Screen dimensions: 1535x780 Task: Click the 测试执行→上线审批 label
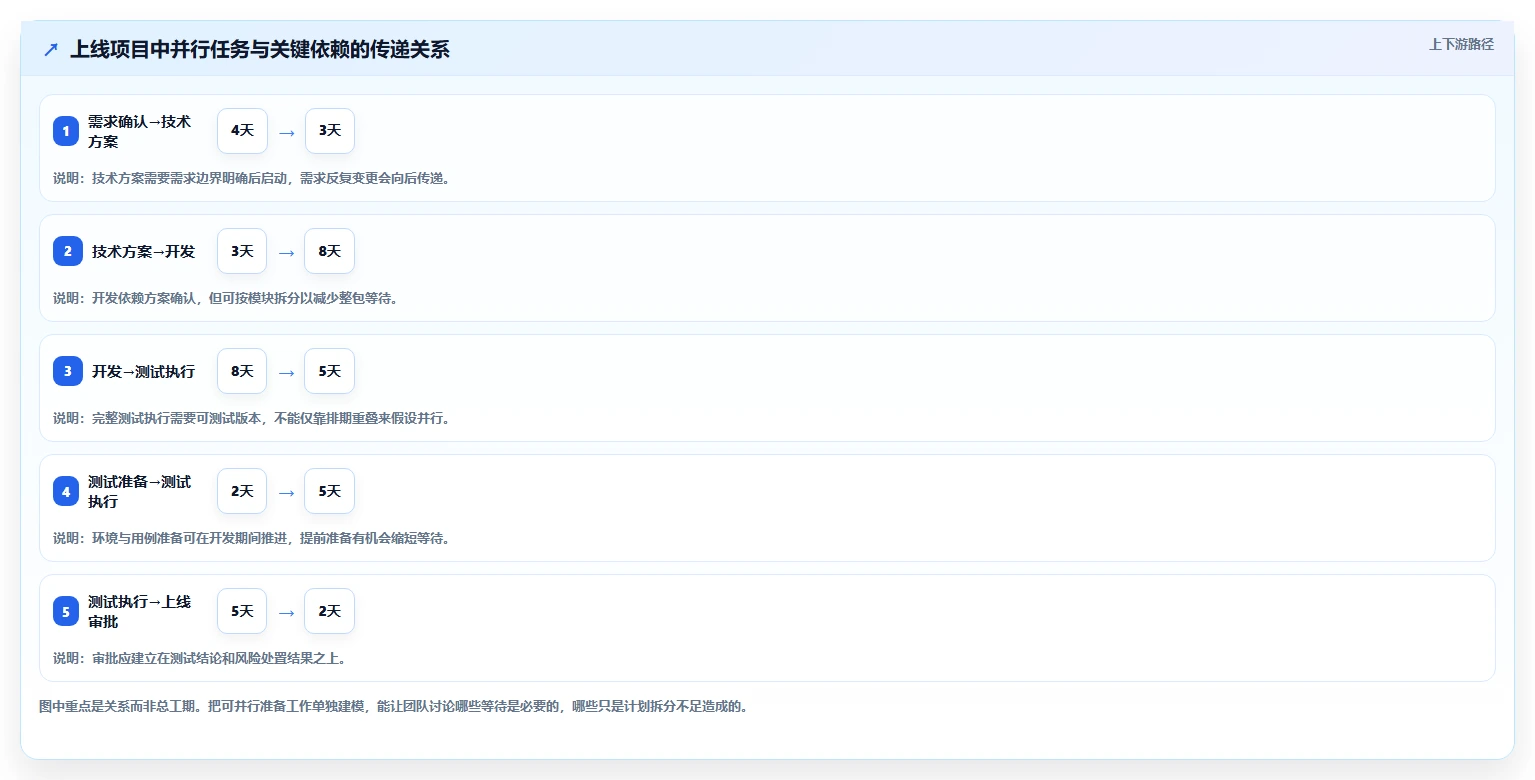(x=139, y=611)
